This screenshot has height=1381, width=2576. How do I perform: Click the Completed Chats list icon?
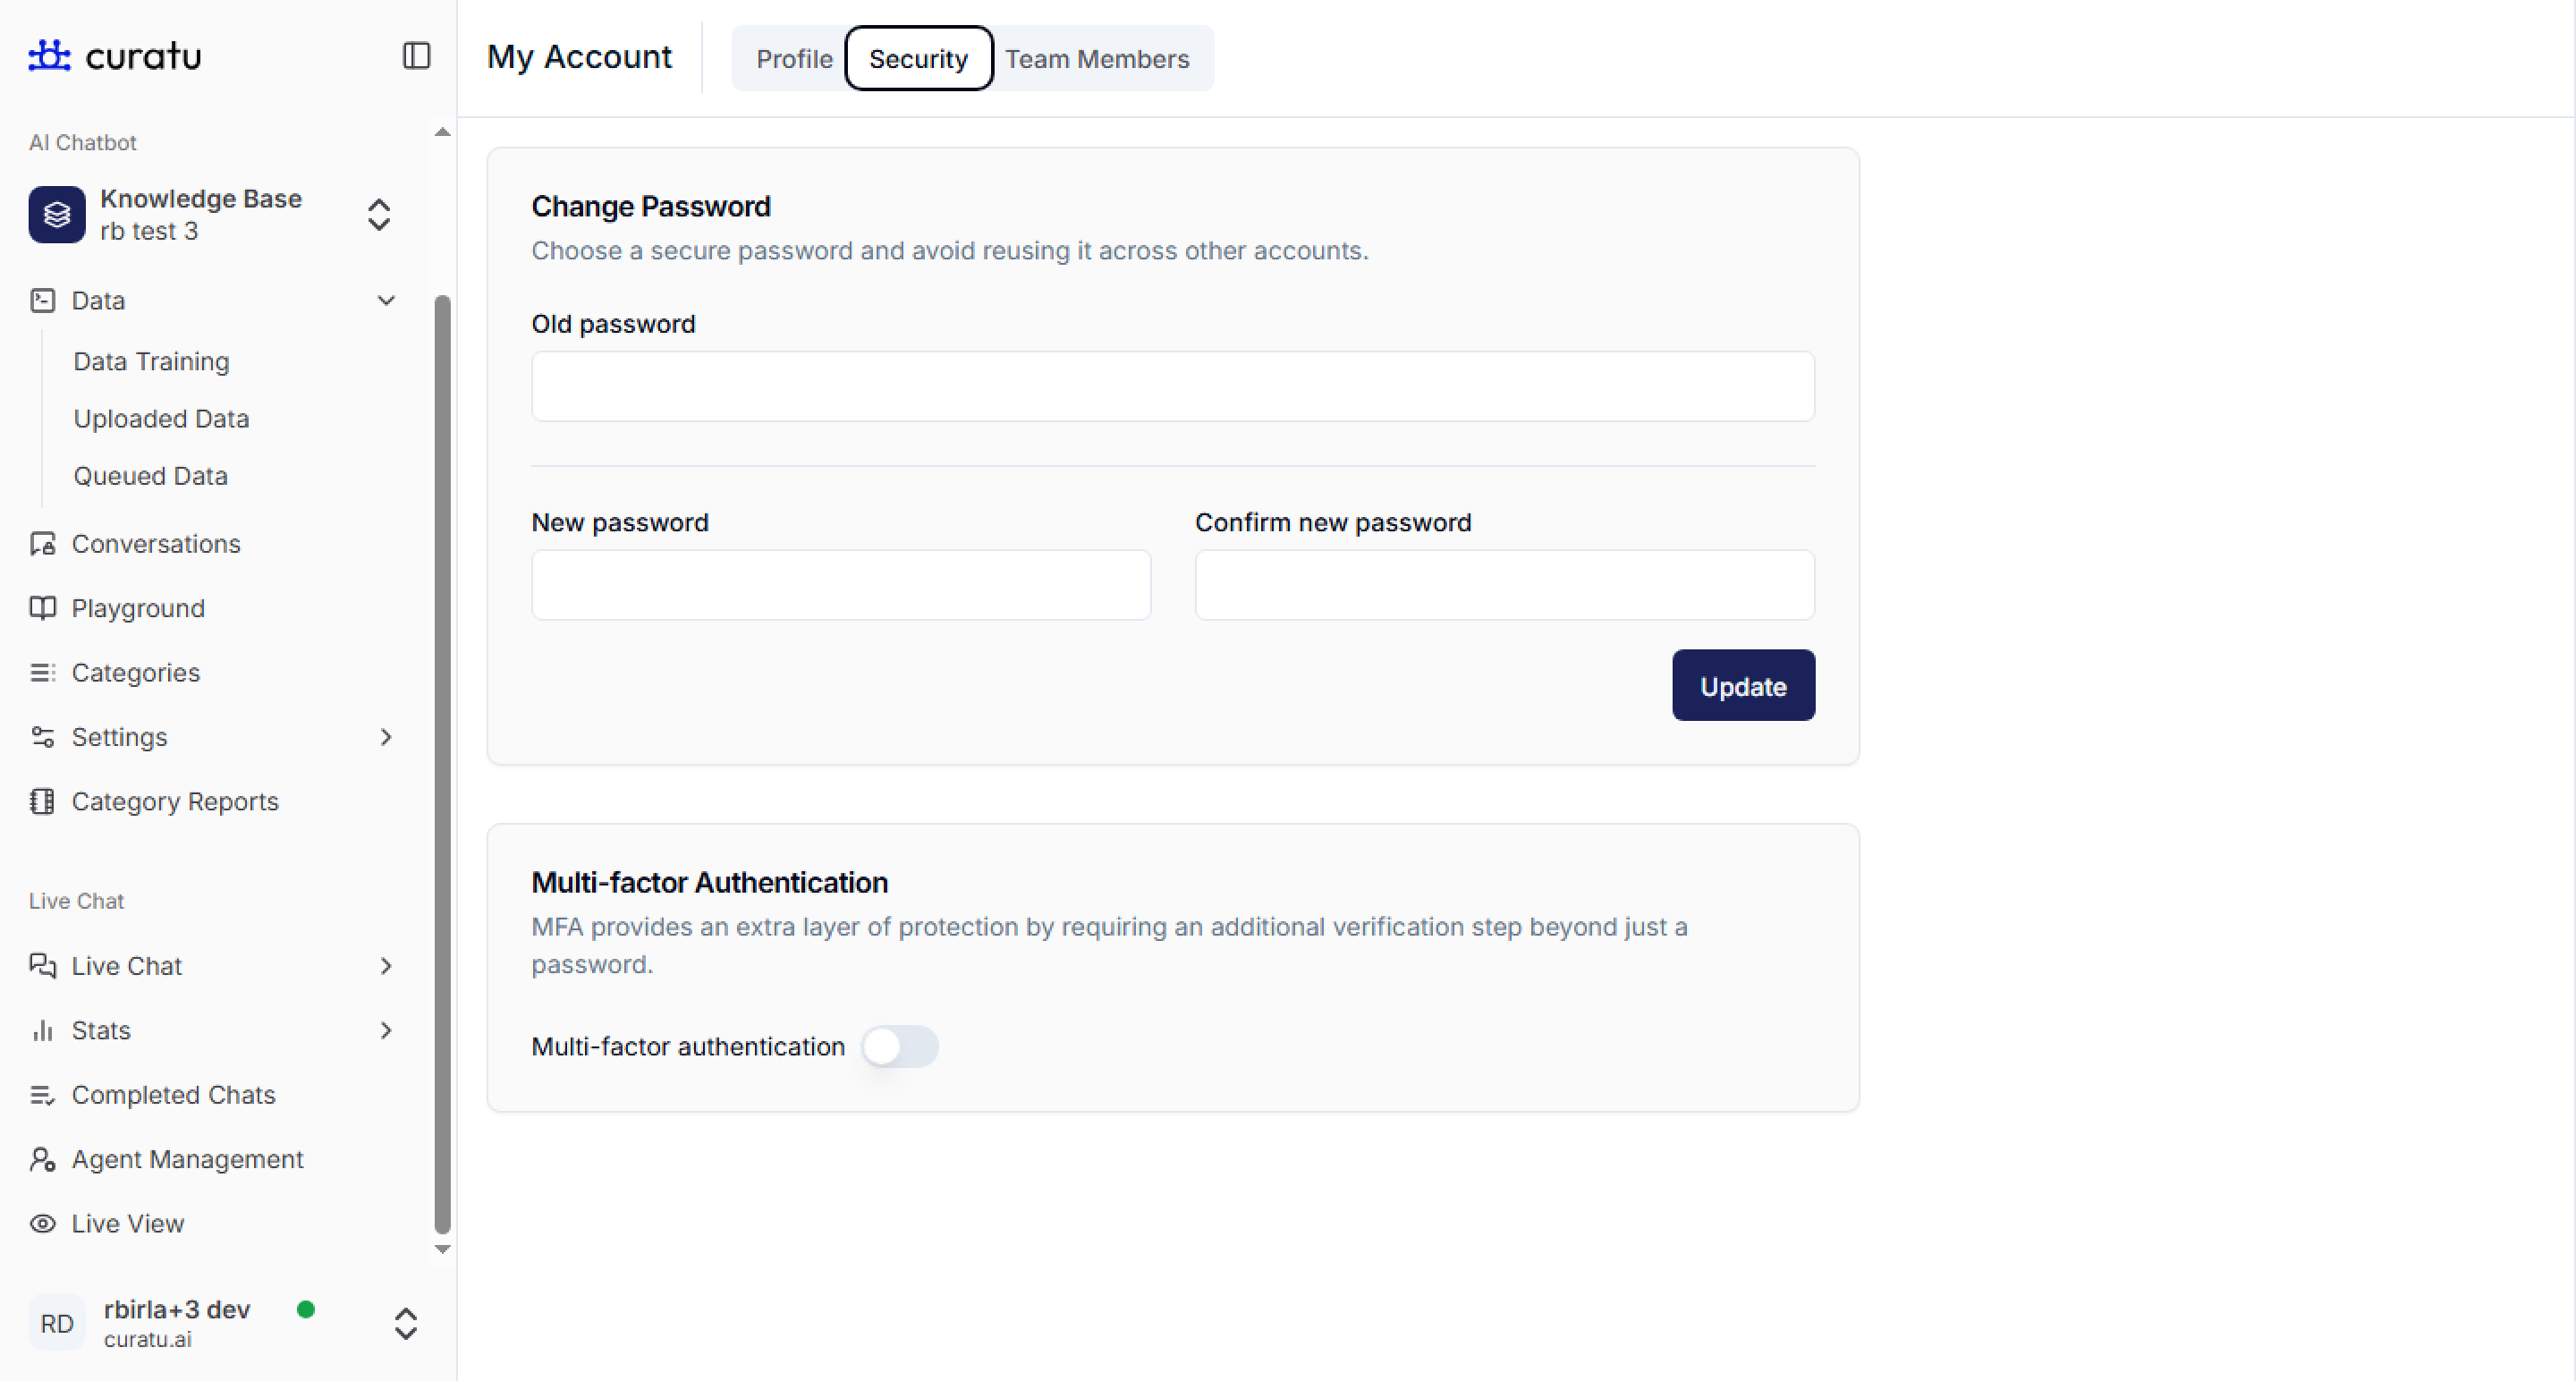(x=42, y=1095)
